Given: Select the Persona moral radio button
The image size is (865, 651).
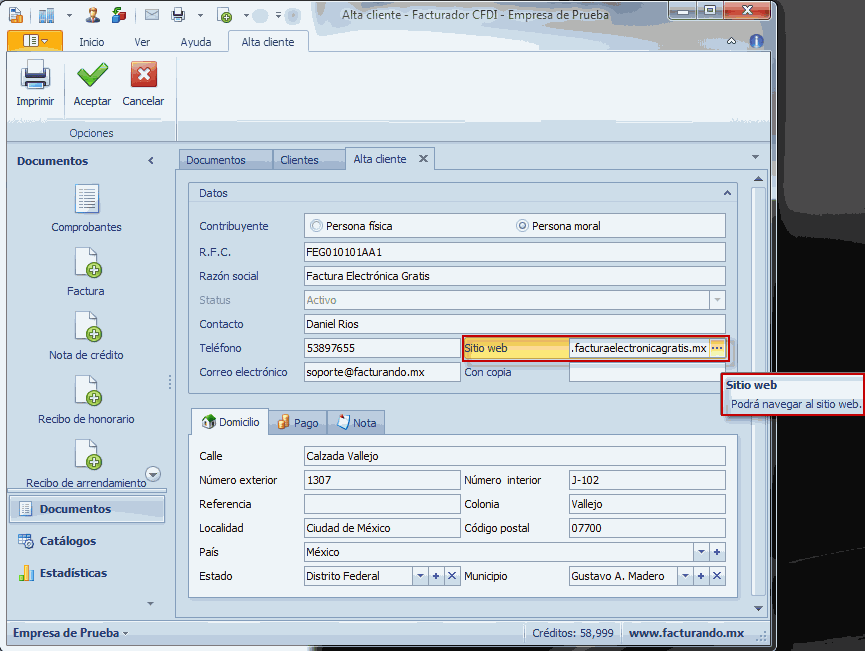Looking at the screenshot, I should [x=522, y=226].
